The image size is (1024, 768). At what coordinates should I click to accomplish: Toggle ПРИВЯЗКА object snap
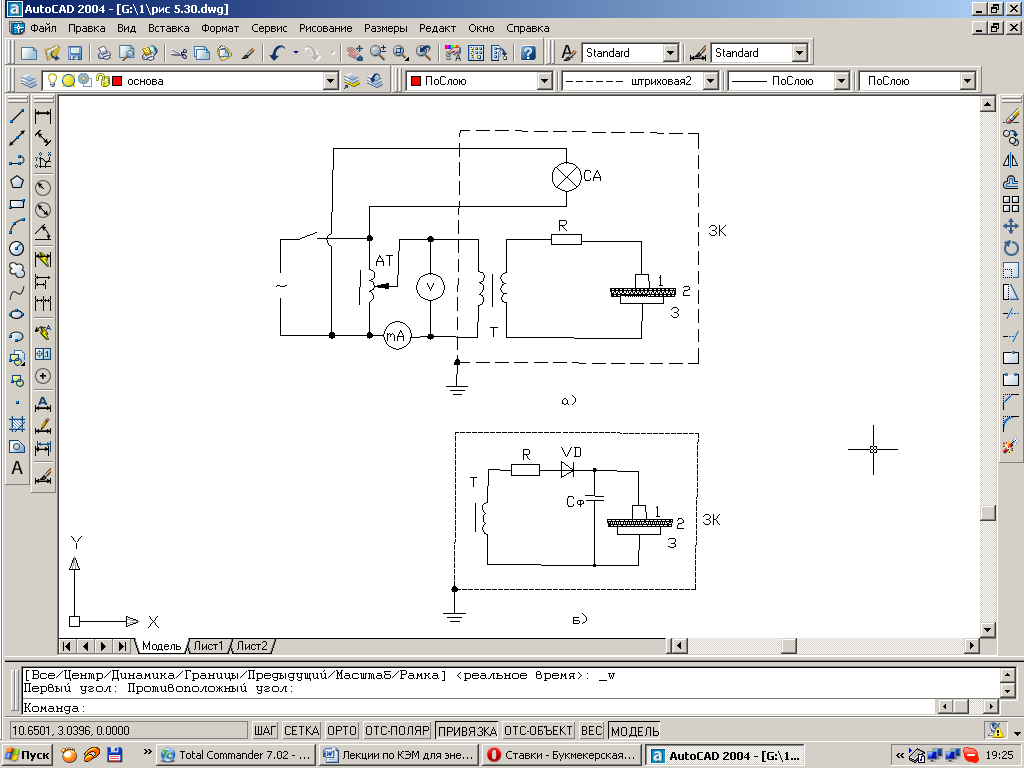[x=468, y=731]
